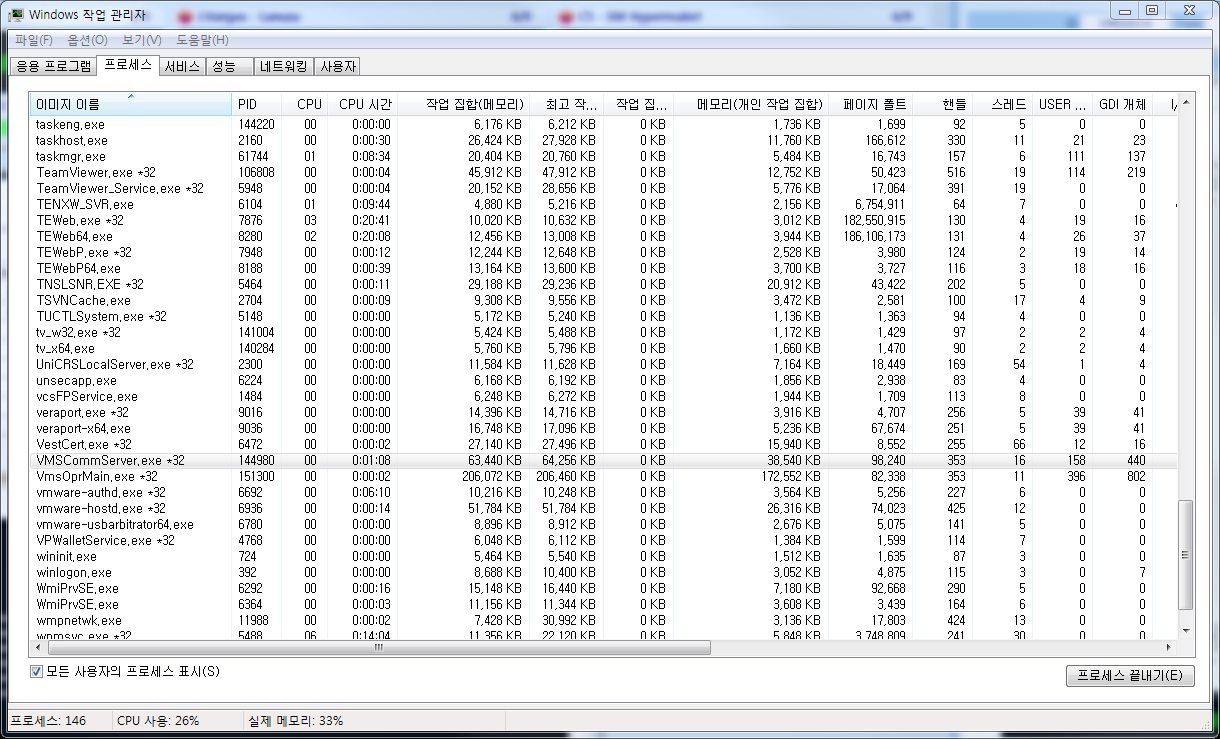Select the VPWalletService.exe *32 process
This screenshot has height=739, width=1220.
coord(605,540)
